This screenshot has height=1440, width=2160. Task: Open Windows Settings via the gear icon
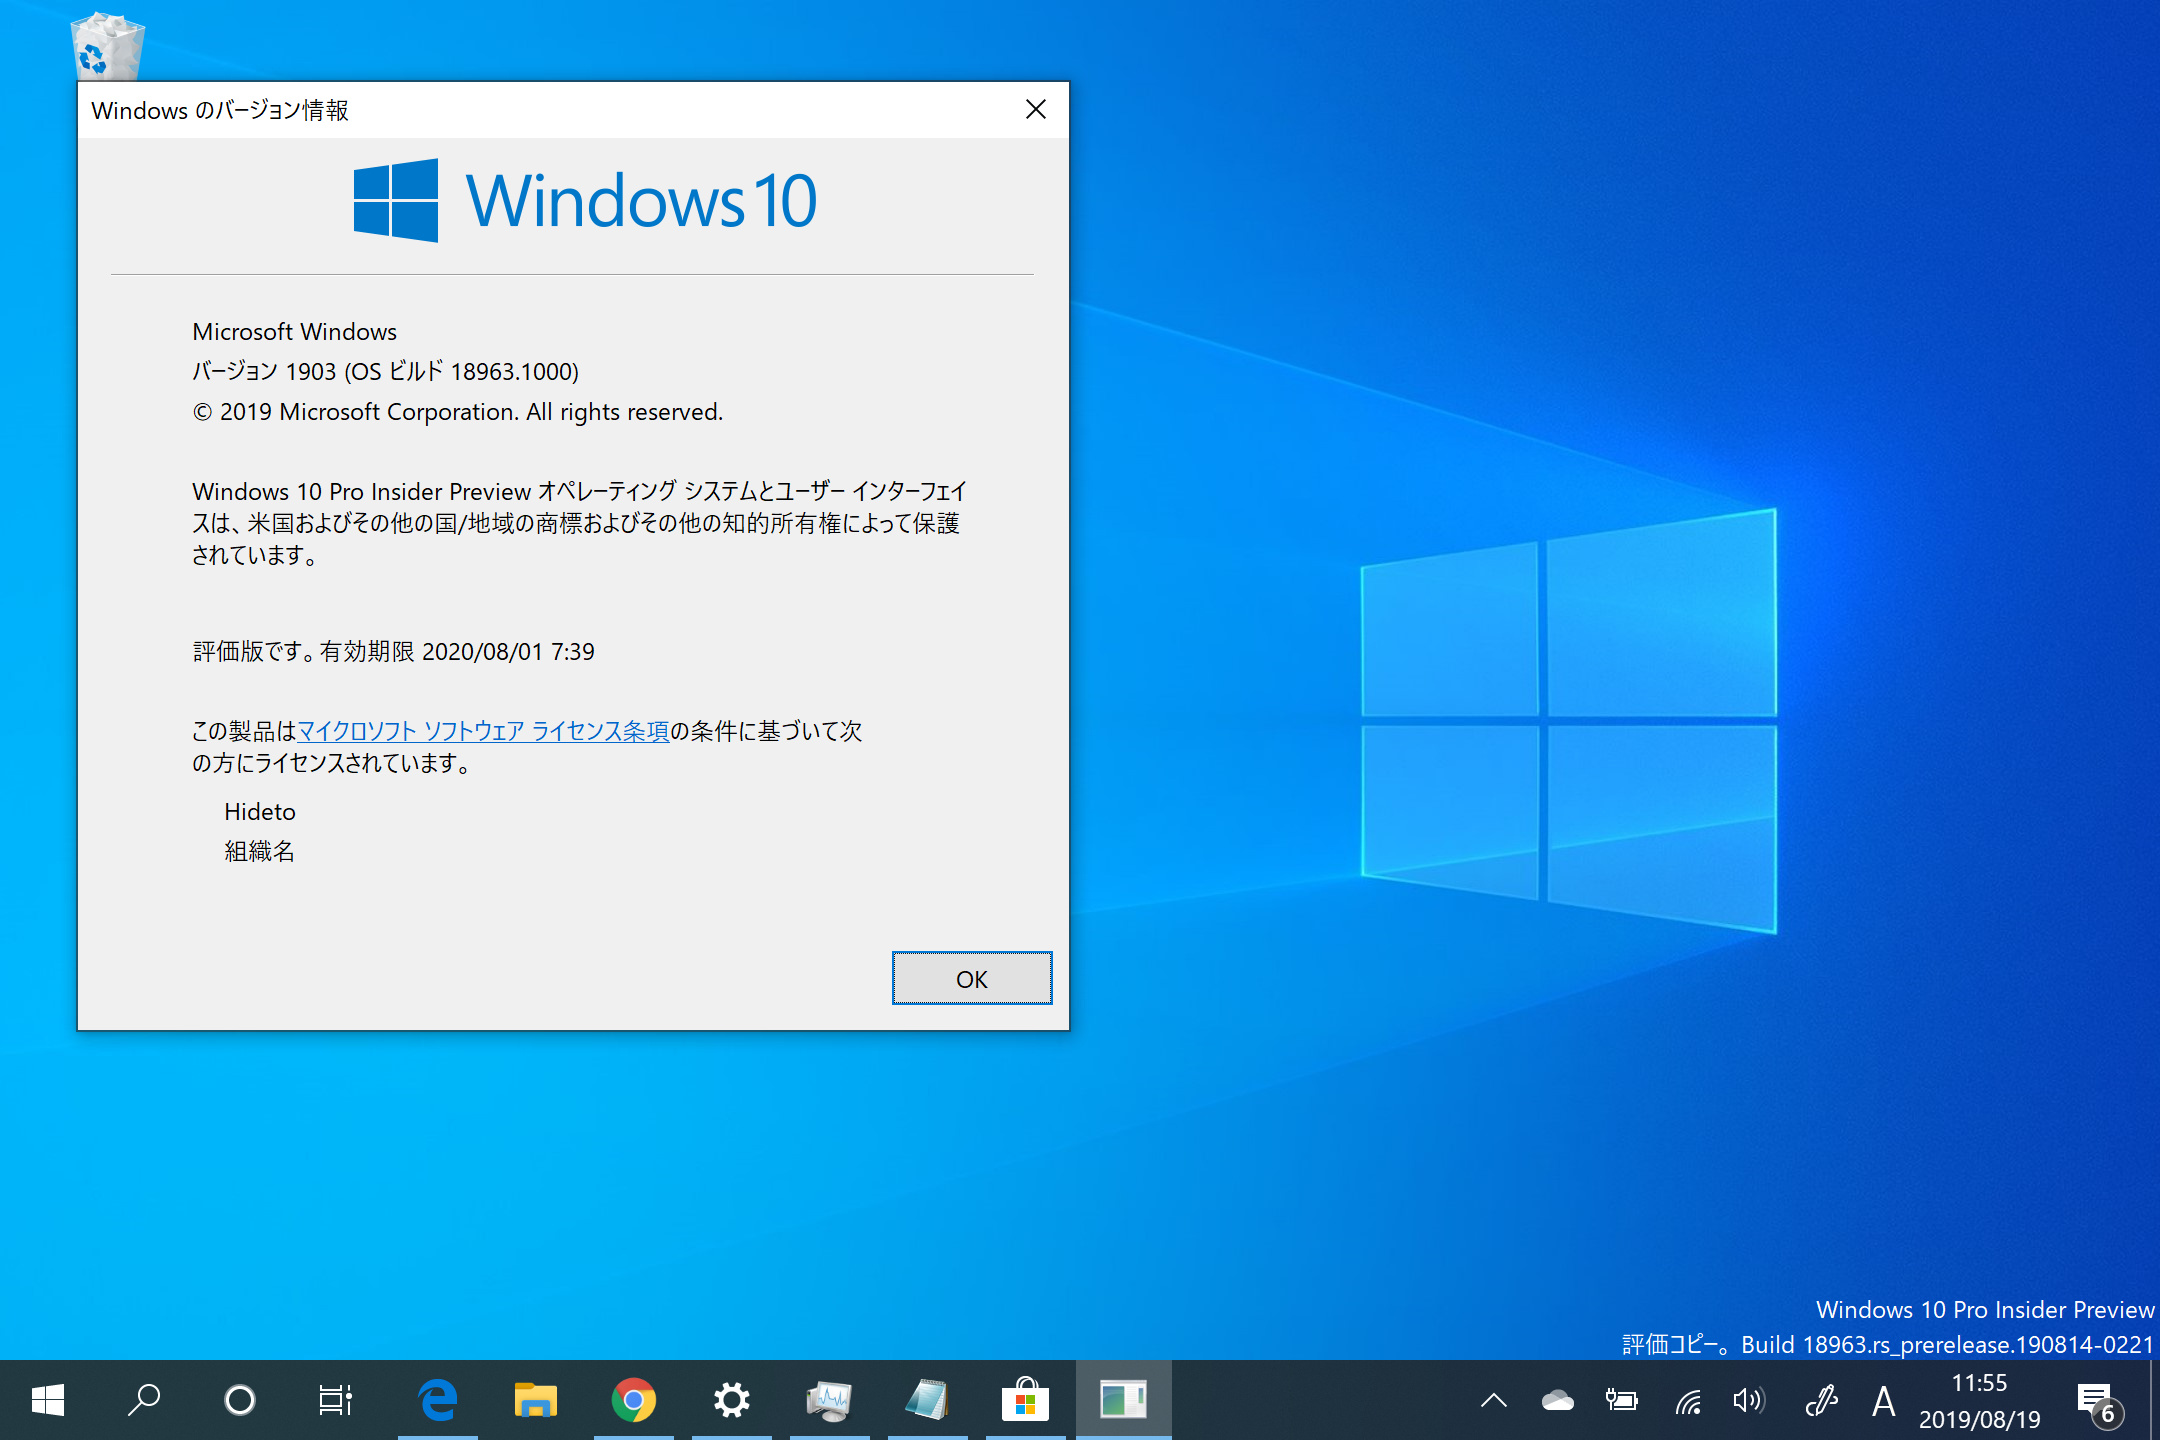(733, 1400)
